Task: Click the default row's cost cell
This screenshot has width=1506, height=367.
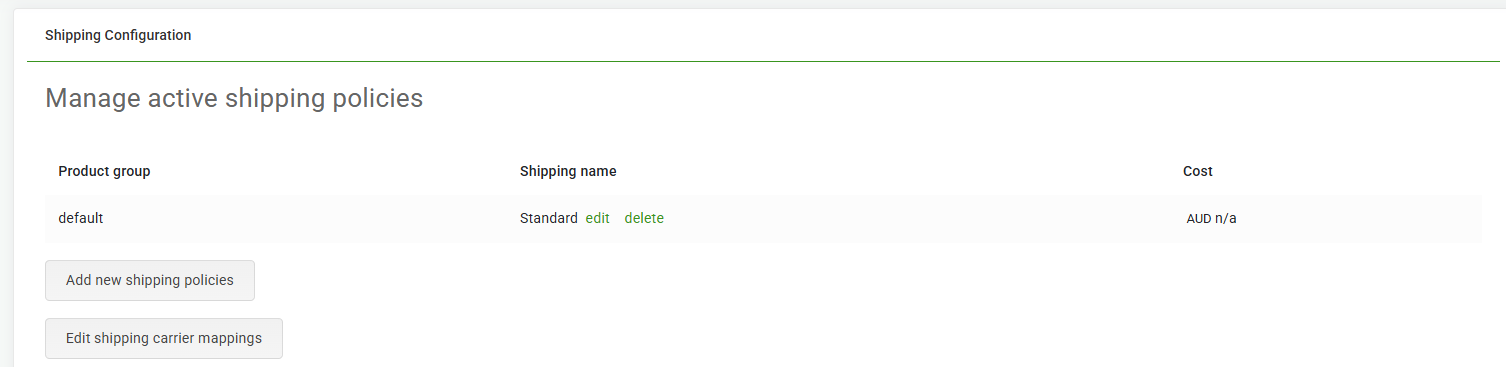Action: [1212, 219]
